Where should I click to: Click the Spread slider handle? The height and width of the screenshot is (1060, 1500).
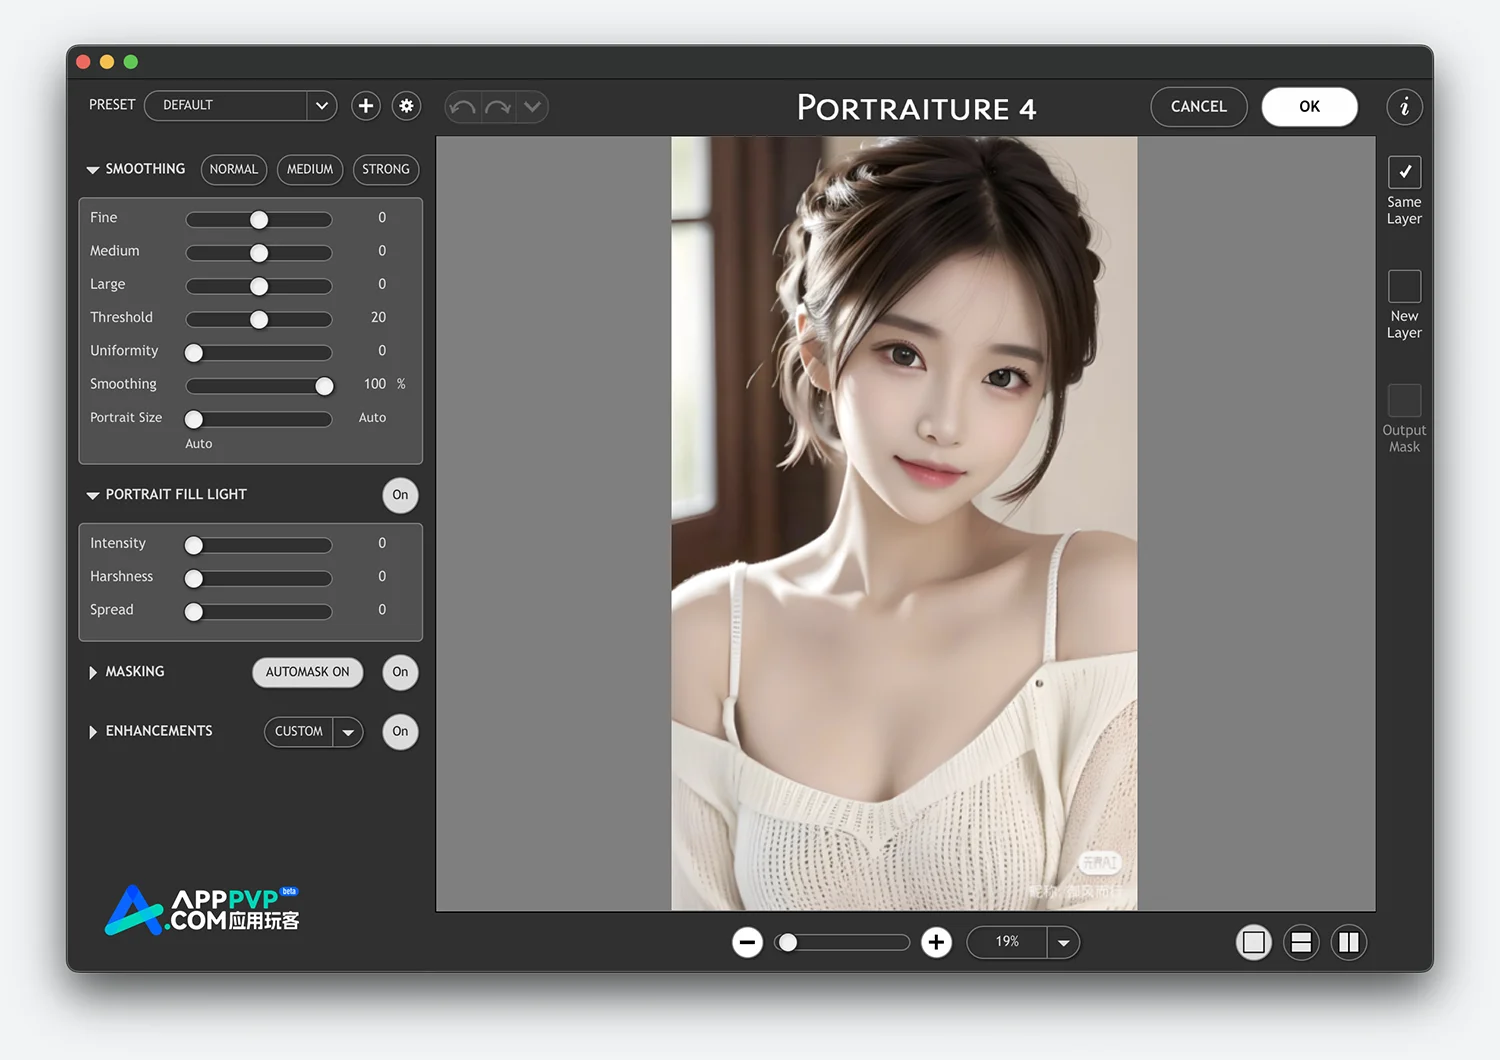194,611
